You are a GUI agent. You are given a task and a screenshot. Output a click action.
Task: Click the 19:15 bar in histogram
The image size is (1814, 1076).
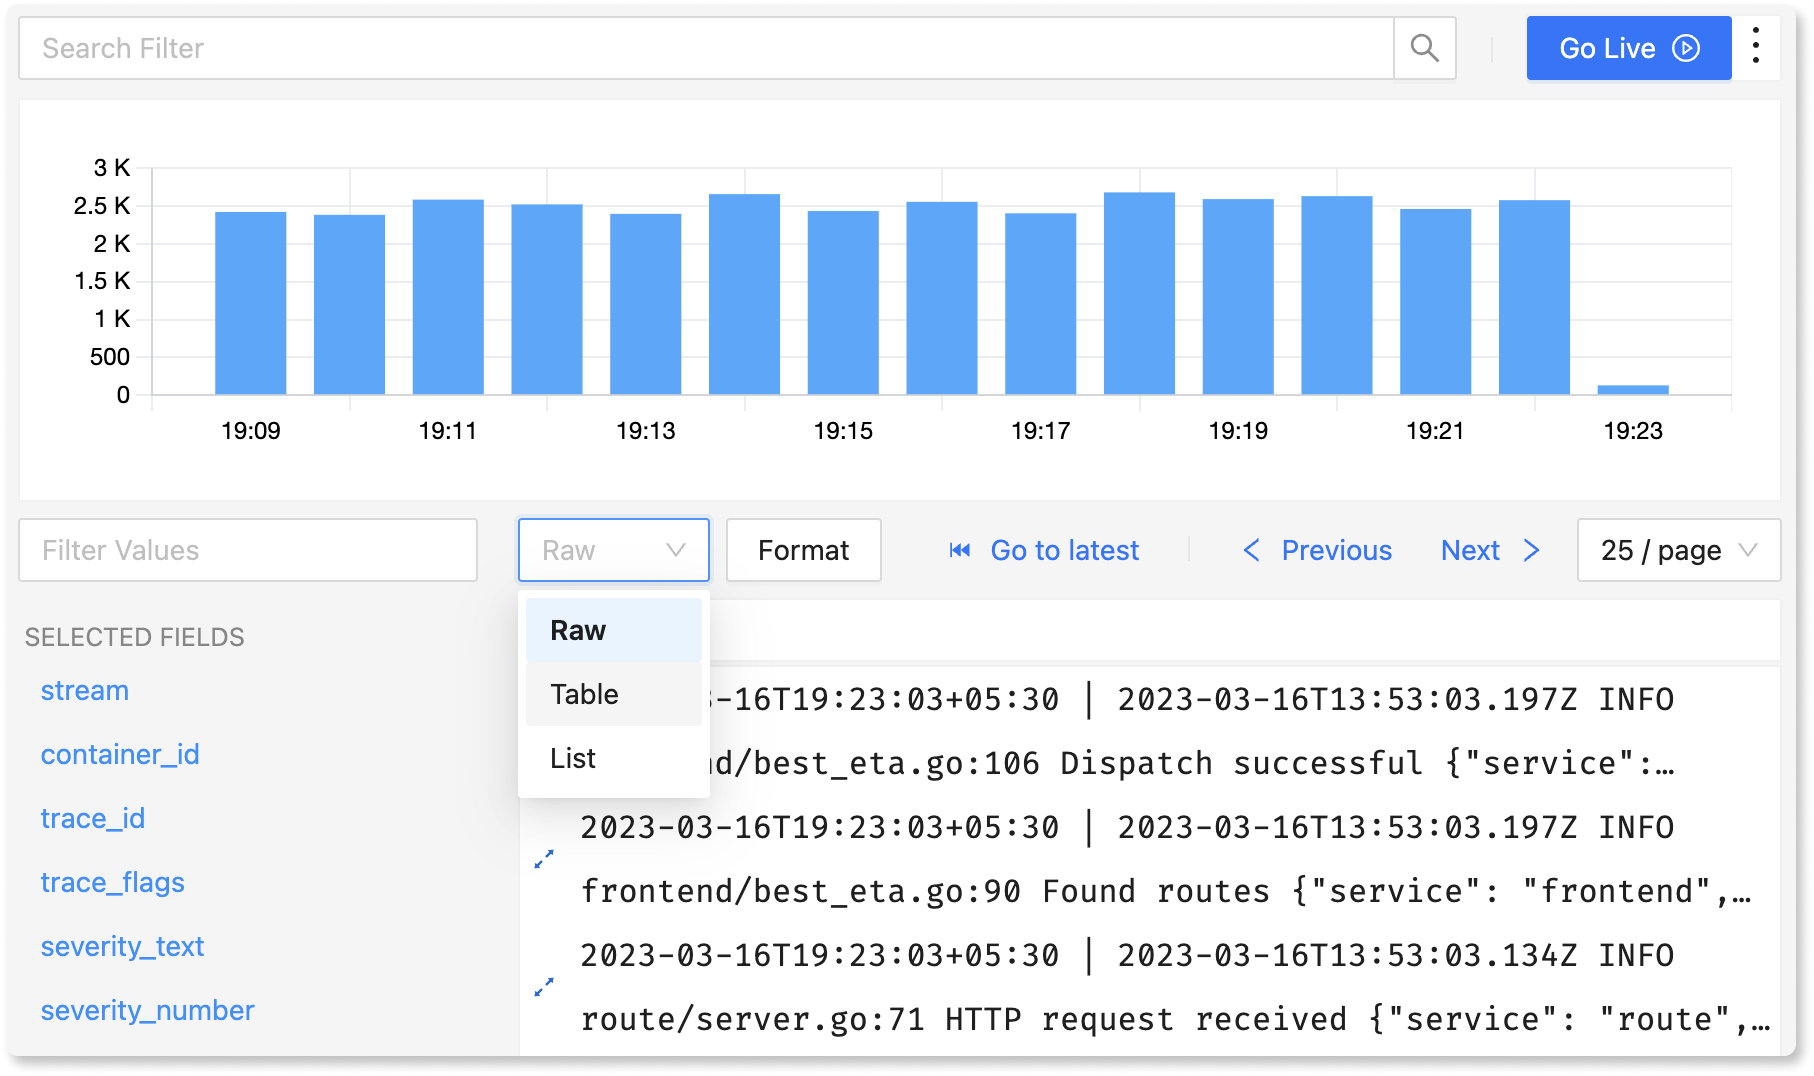[843, 302]
